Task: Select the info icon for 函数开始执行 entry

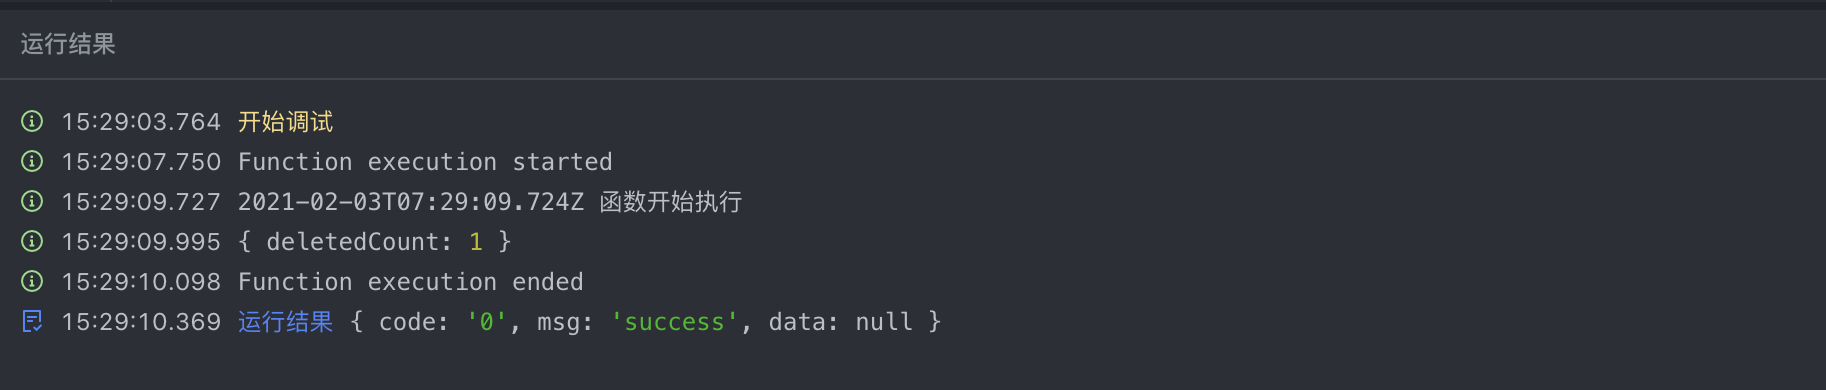Action: click(x=32, y=201)
